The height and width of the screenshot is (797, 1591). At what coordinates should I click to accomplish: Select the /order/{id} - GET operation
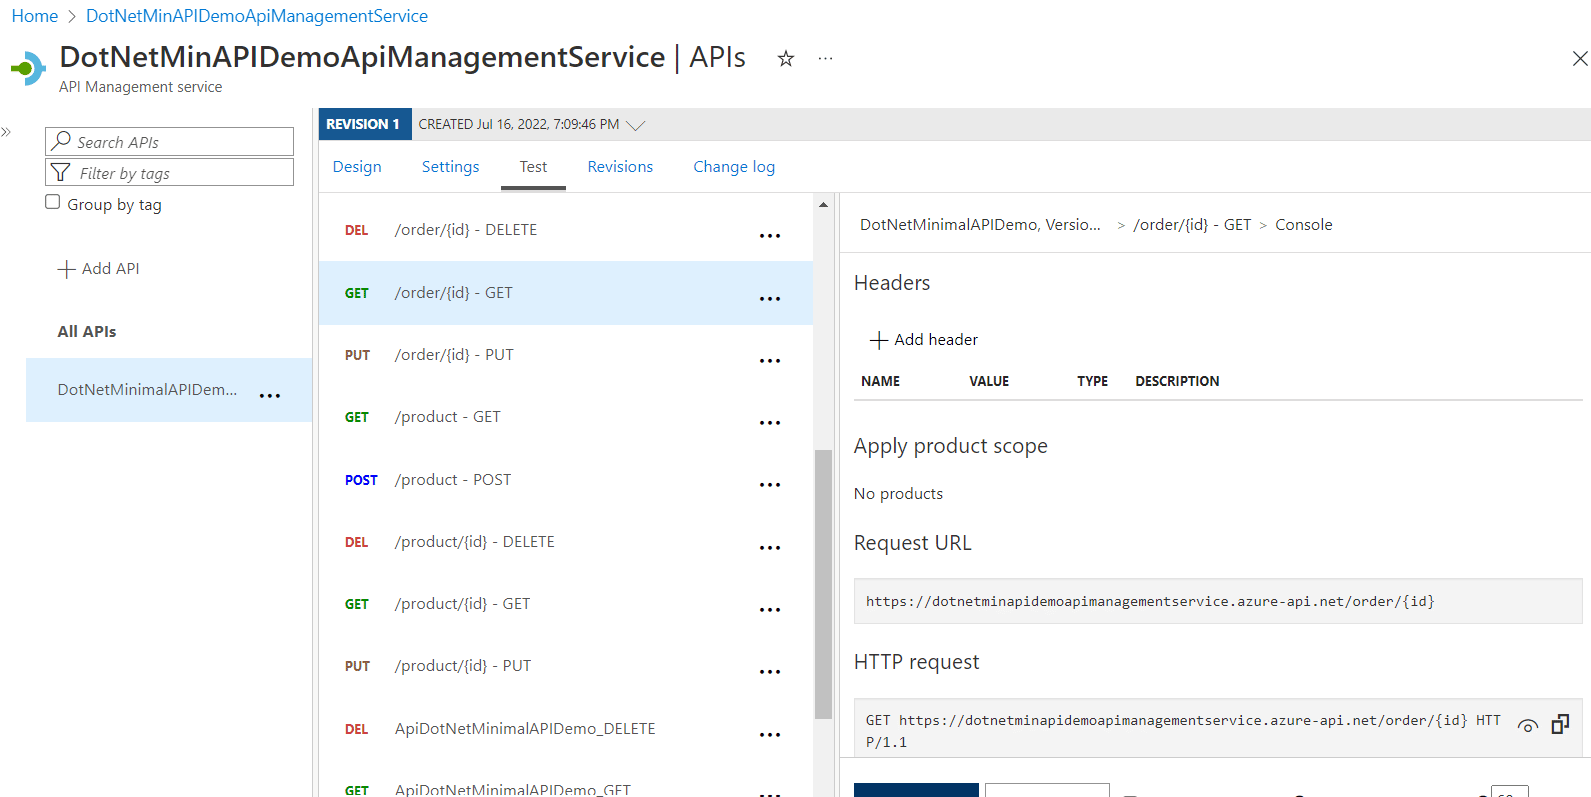pyautogui.click(x=566, y=293)
